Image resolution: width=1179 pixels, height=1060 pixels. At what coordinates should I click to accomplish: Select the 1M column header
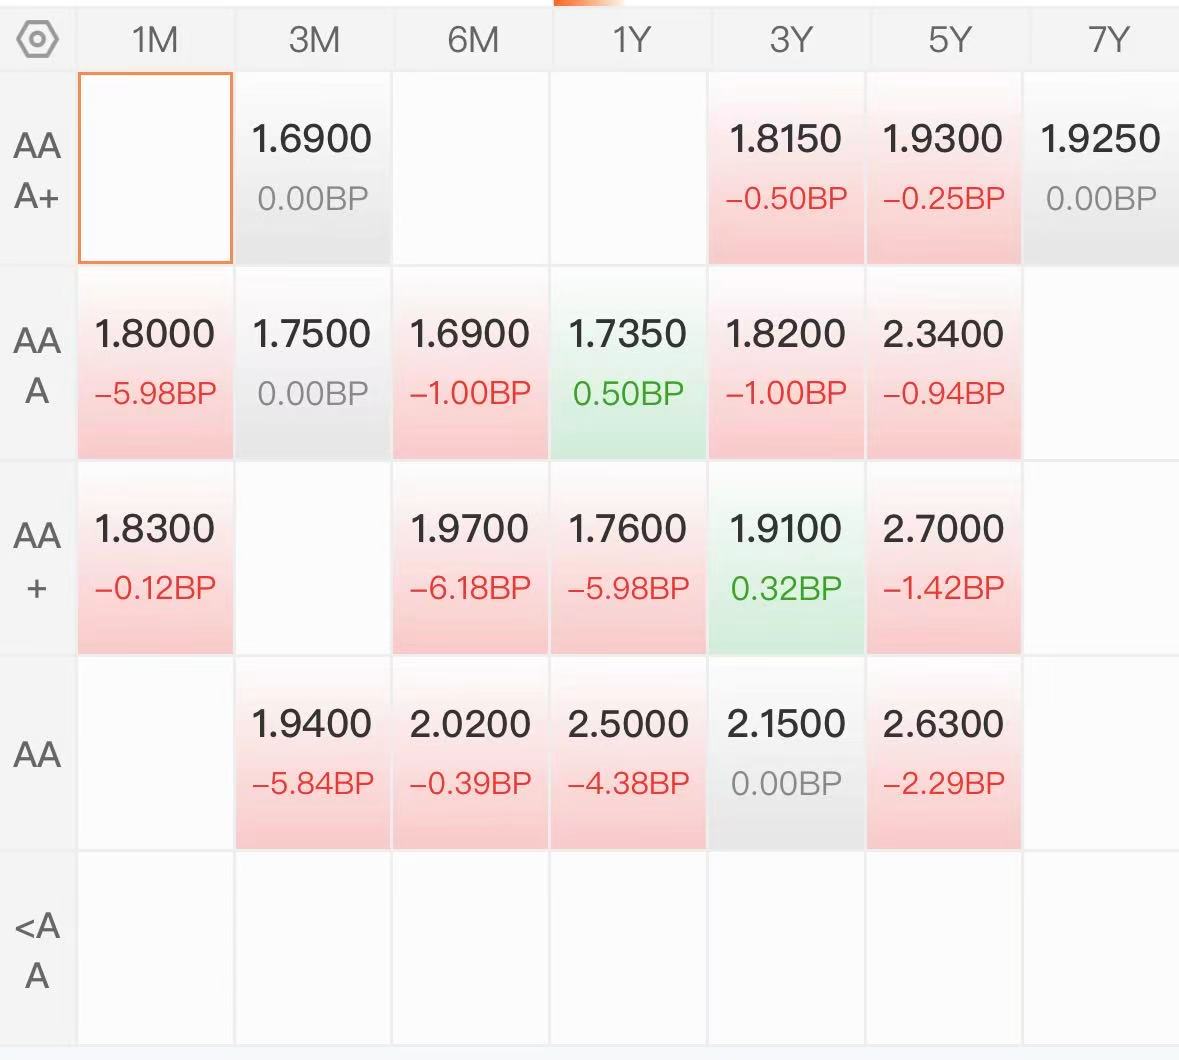click(x=155, y=39)
